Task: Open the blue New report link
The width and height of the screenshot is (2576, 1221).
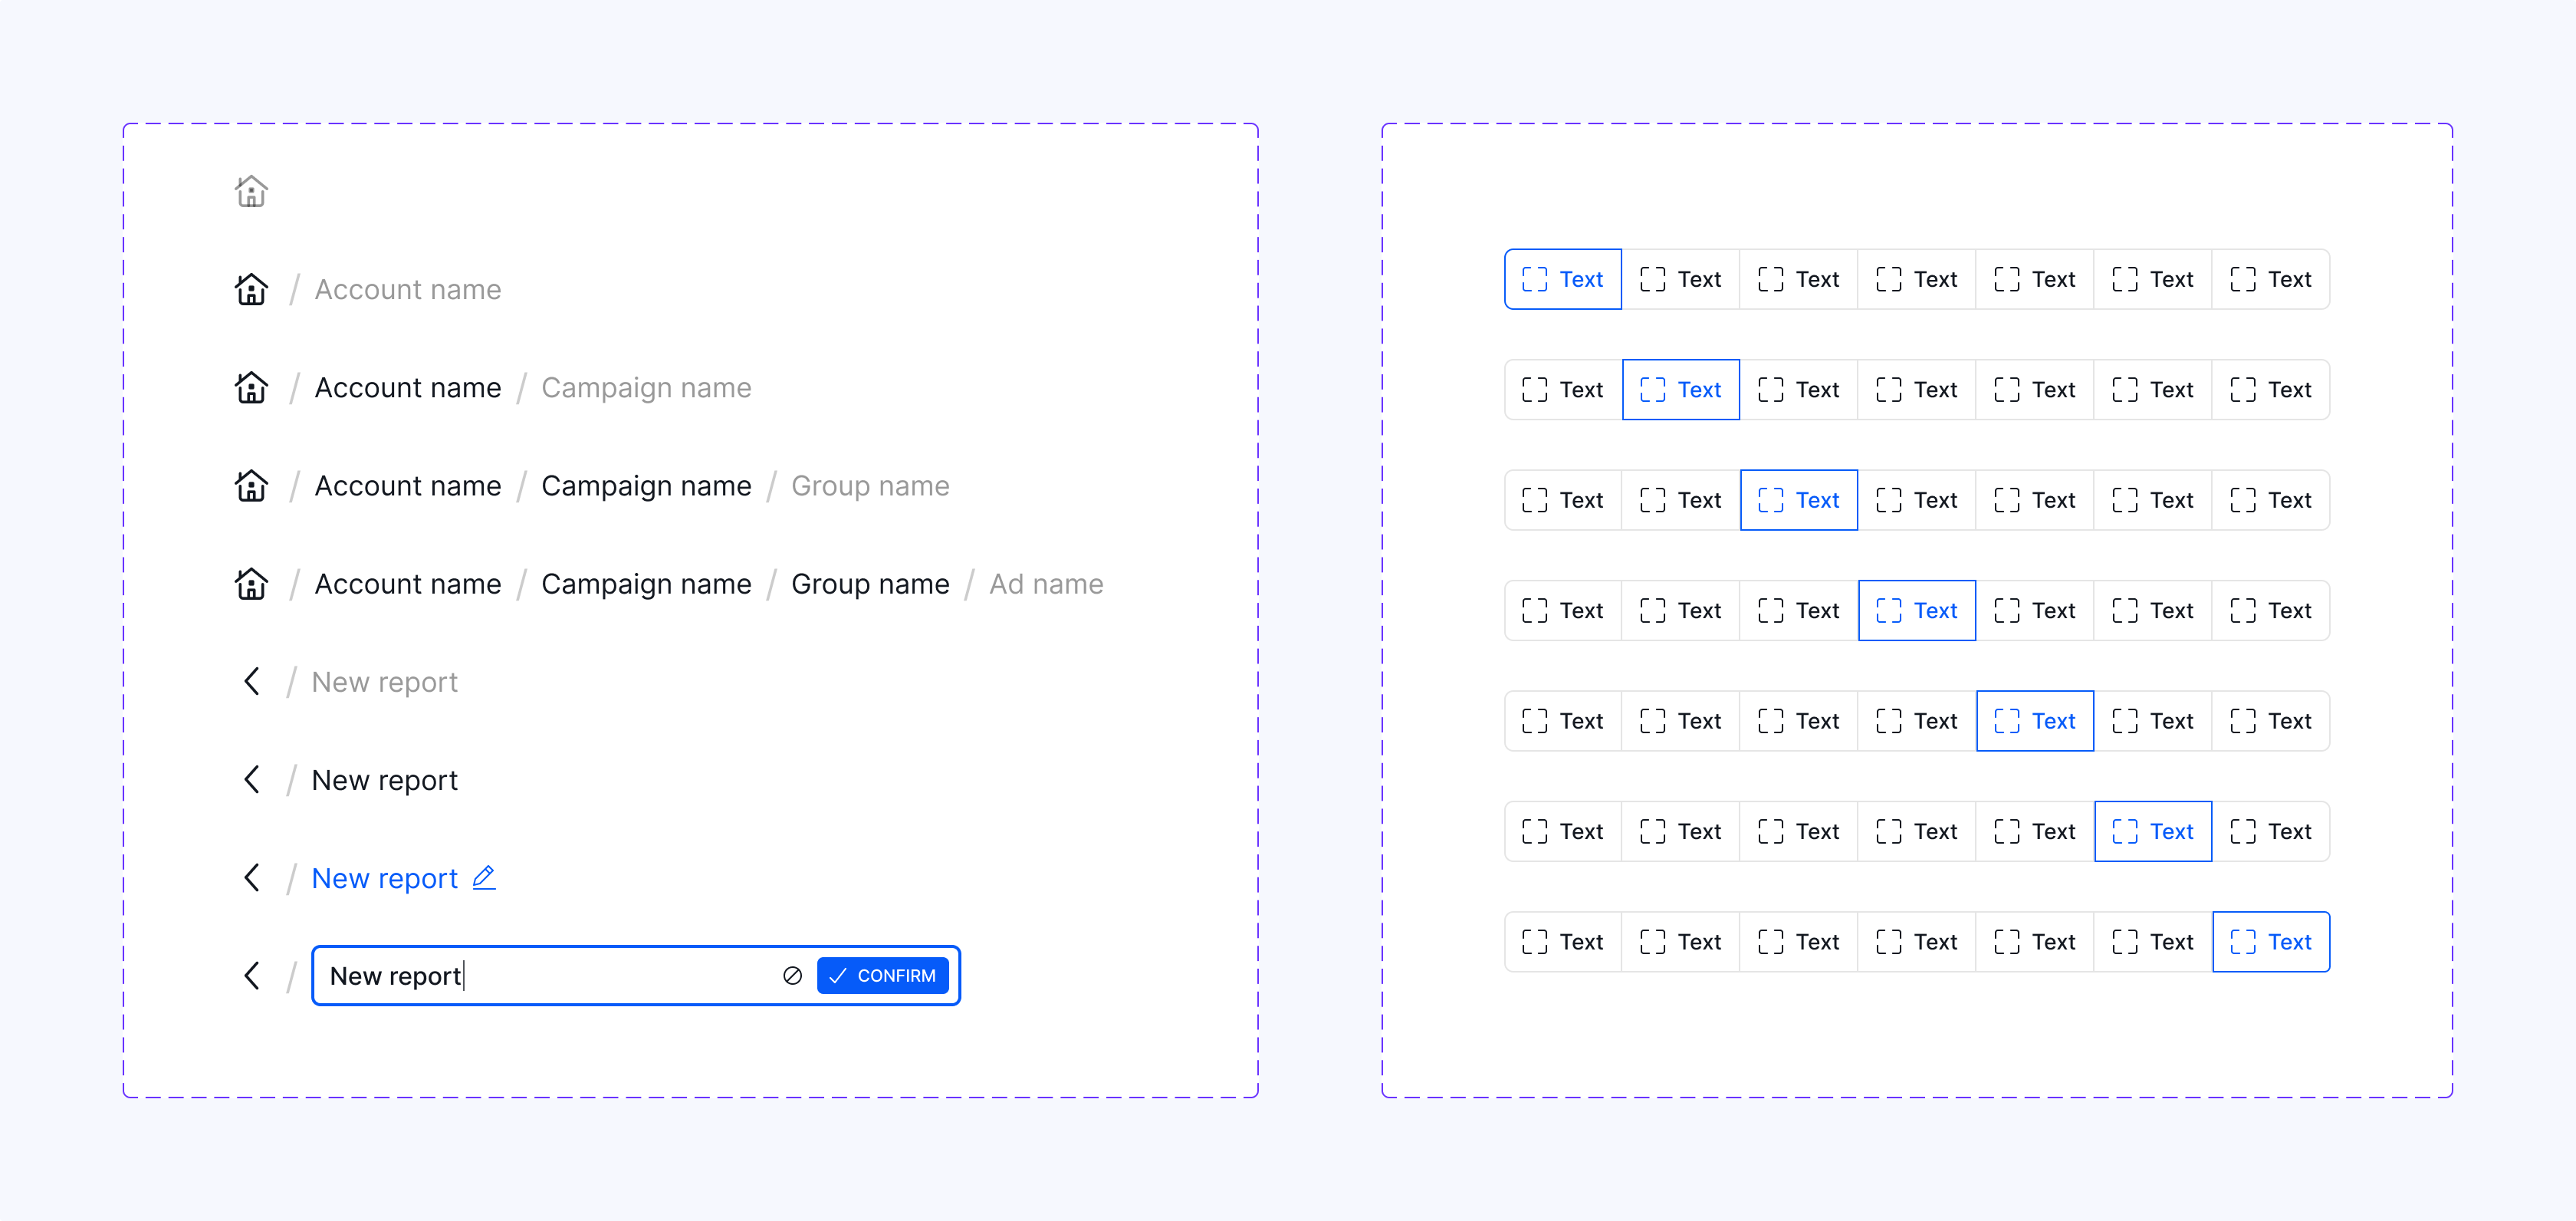Action: [x=384, y=878]
